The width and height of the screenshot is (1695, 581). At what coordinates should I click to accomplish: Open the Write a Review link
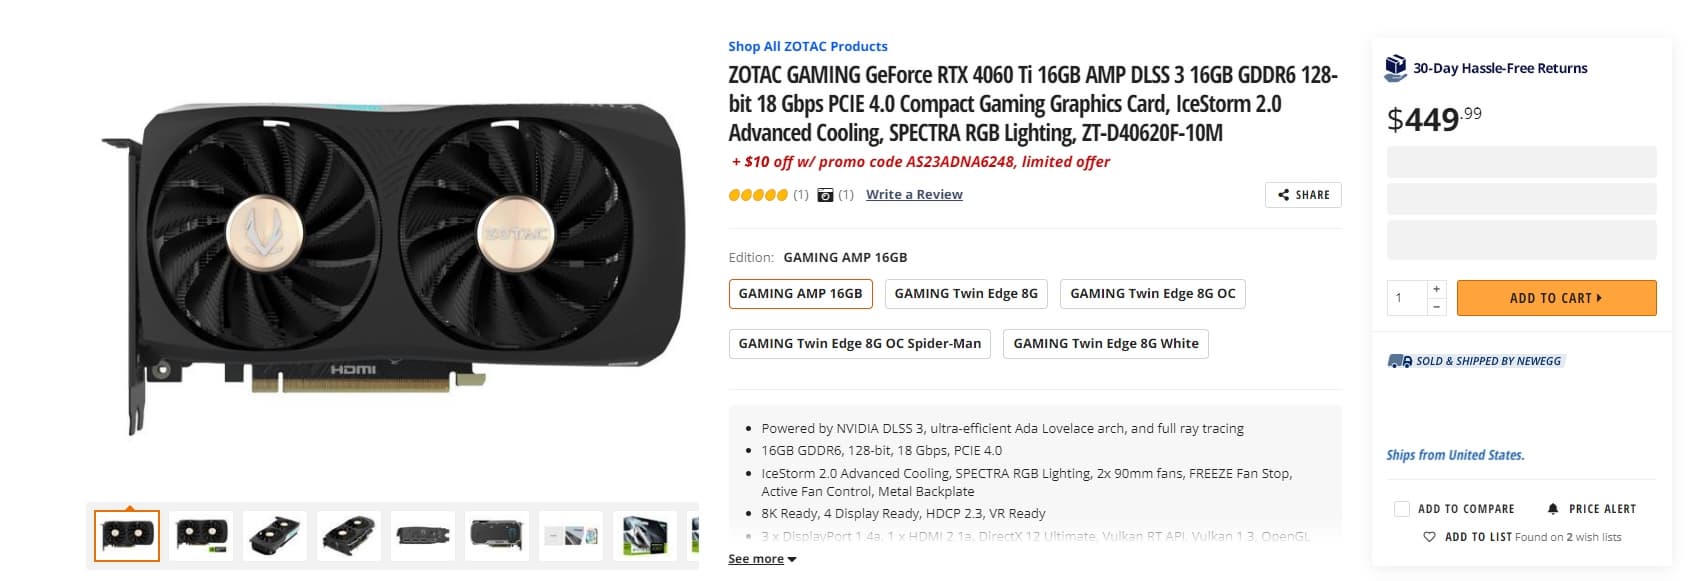click(914, 195)
